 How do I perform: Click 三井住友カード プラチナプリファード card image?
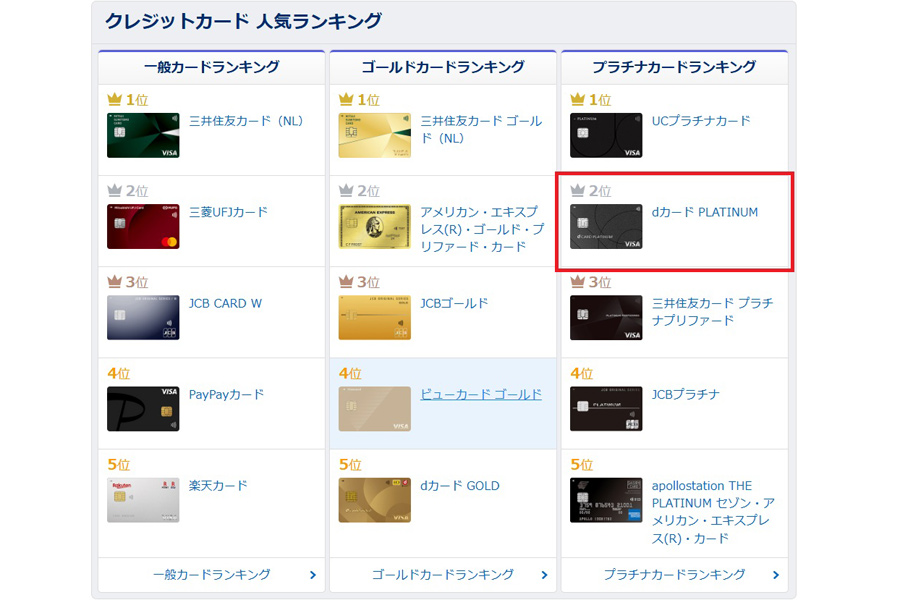(606, 318)
